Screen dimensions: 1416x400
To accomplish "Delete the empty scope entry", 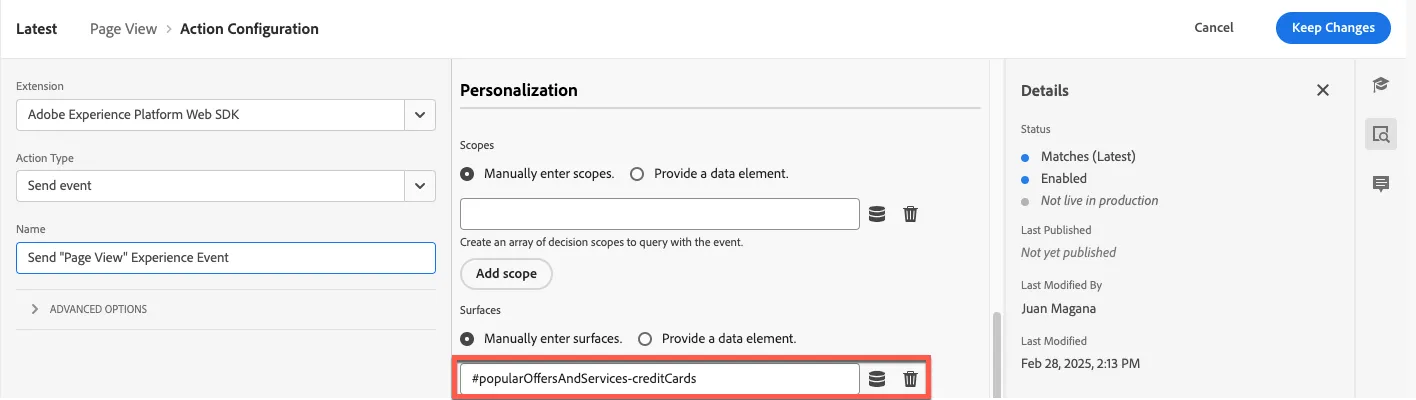I will pos(910,214).
